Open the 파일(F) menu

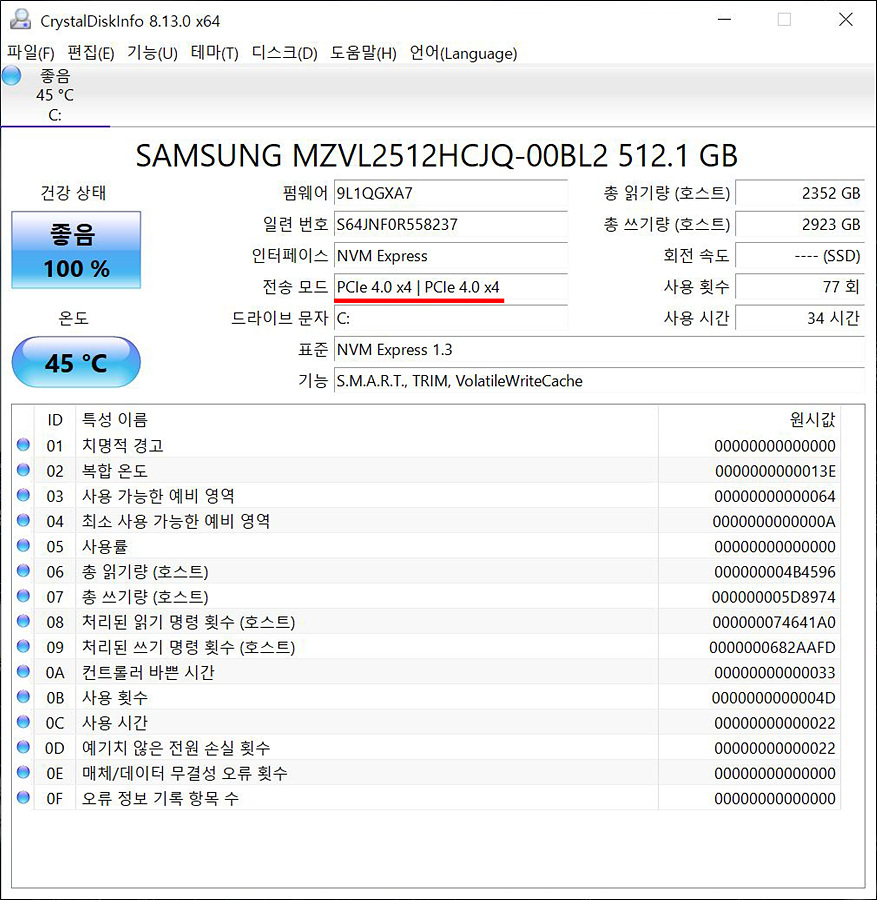[30, 53]
